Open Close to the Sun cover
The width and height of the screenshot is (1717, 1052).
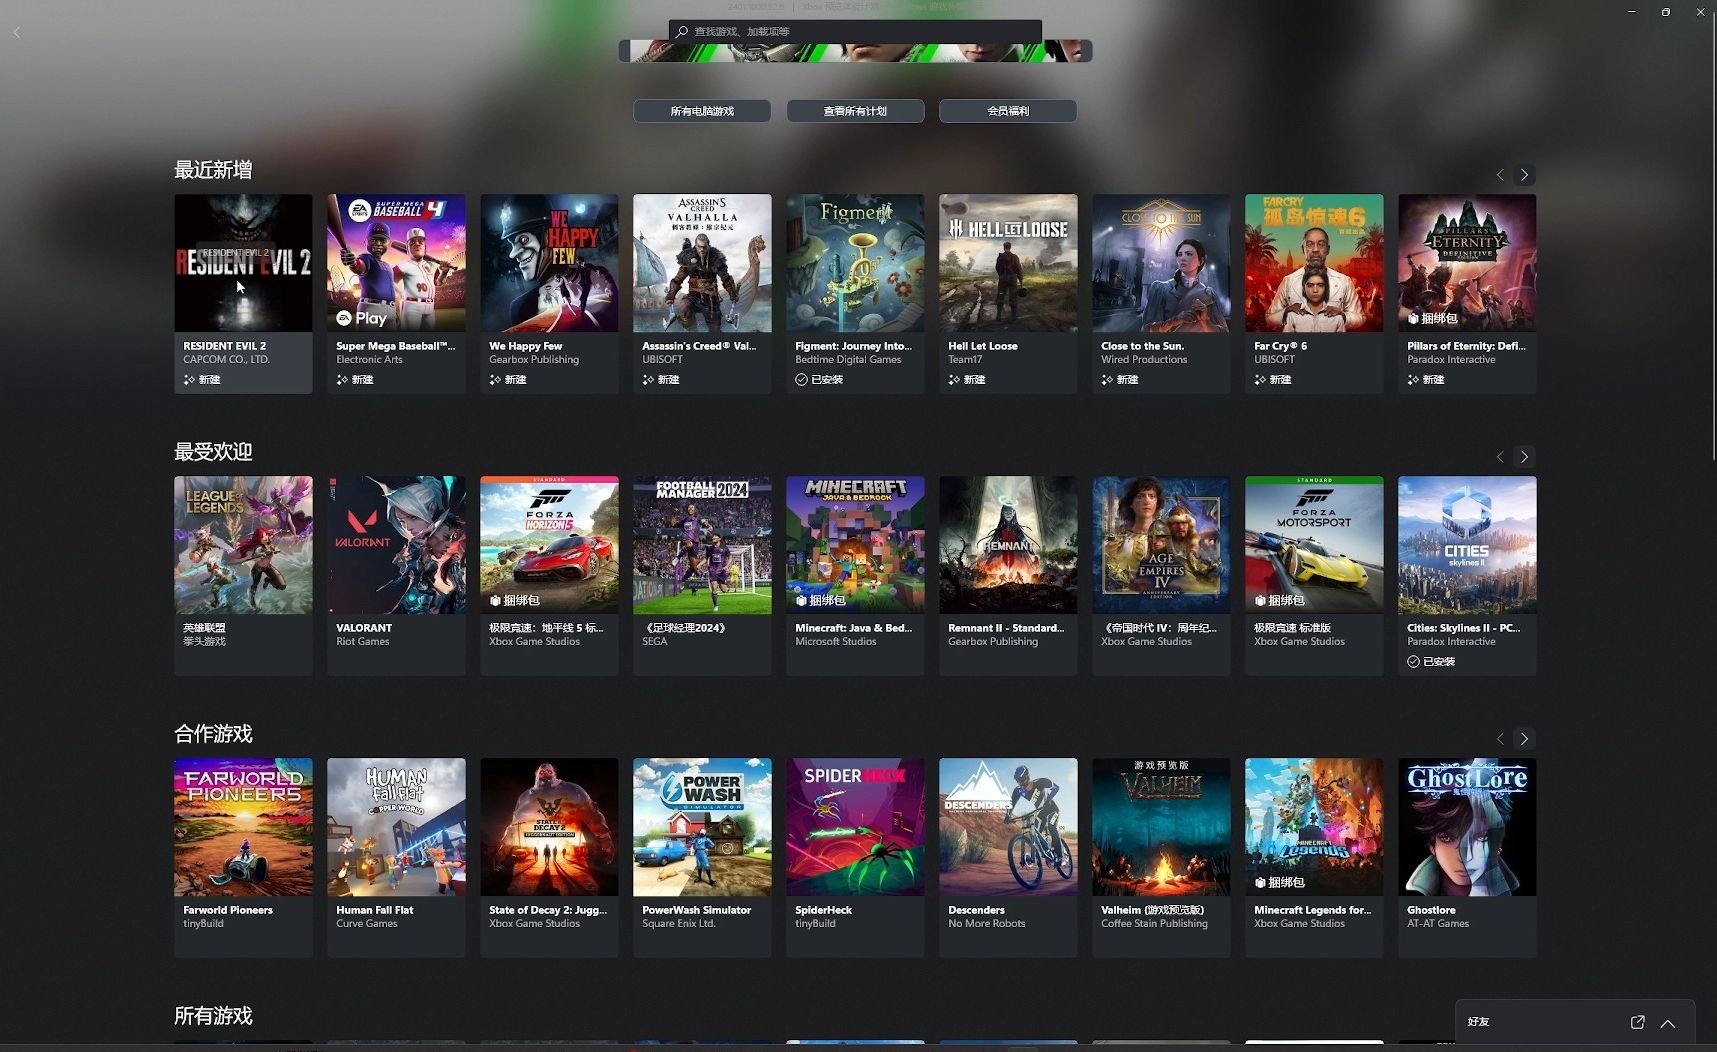pos(1161,263)
